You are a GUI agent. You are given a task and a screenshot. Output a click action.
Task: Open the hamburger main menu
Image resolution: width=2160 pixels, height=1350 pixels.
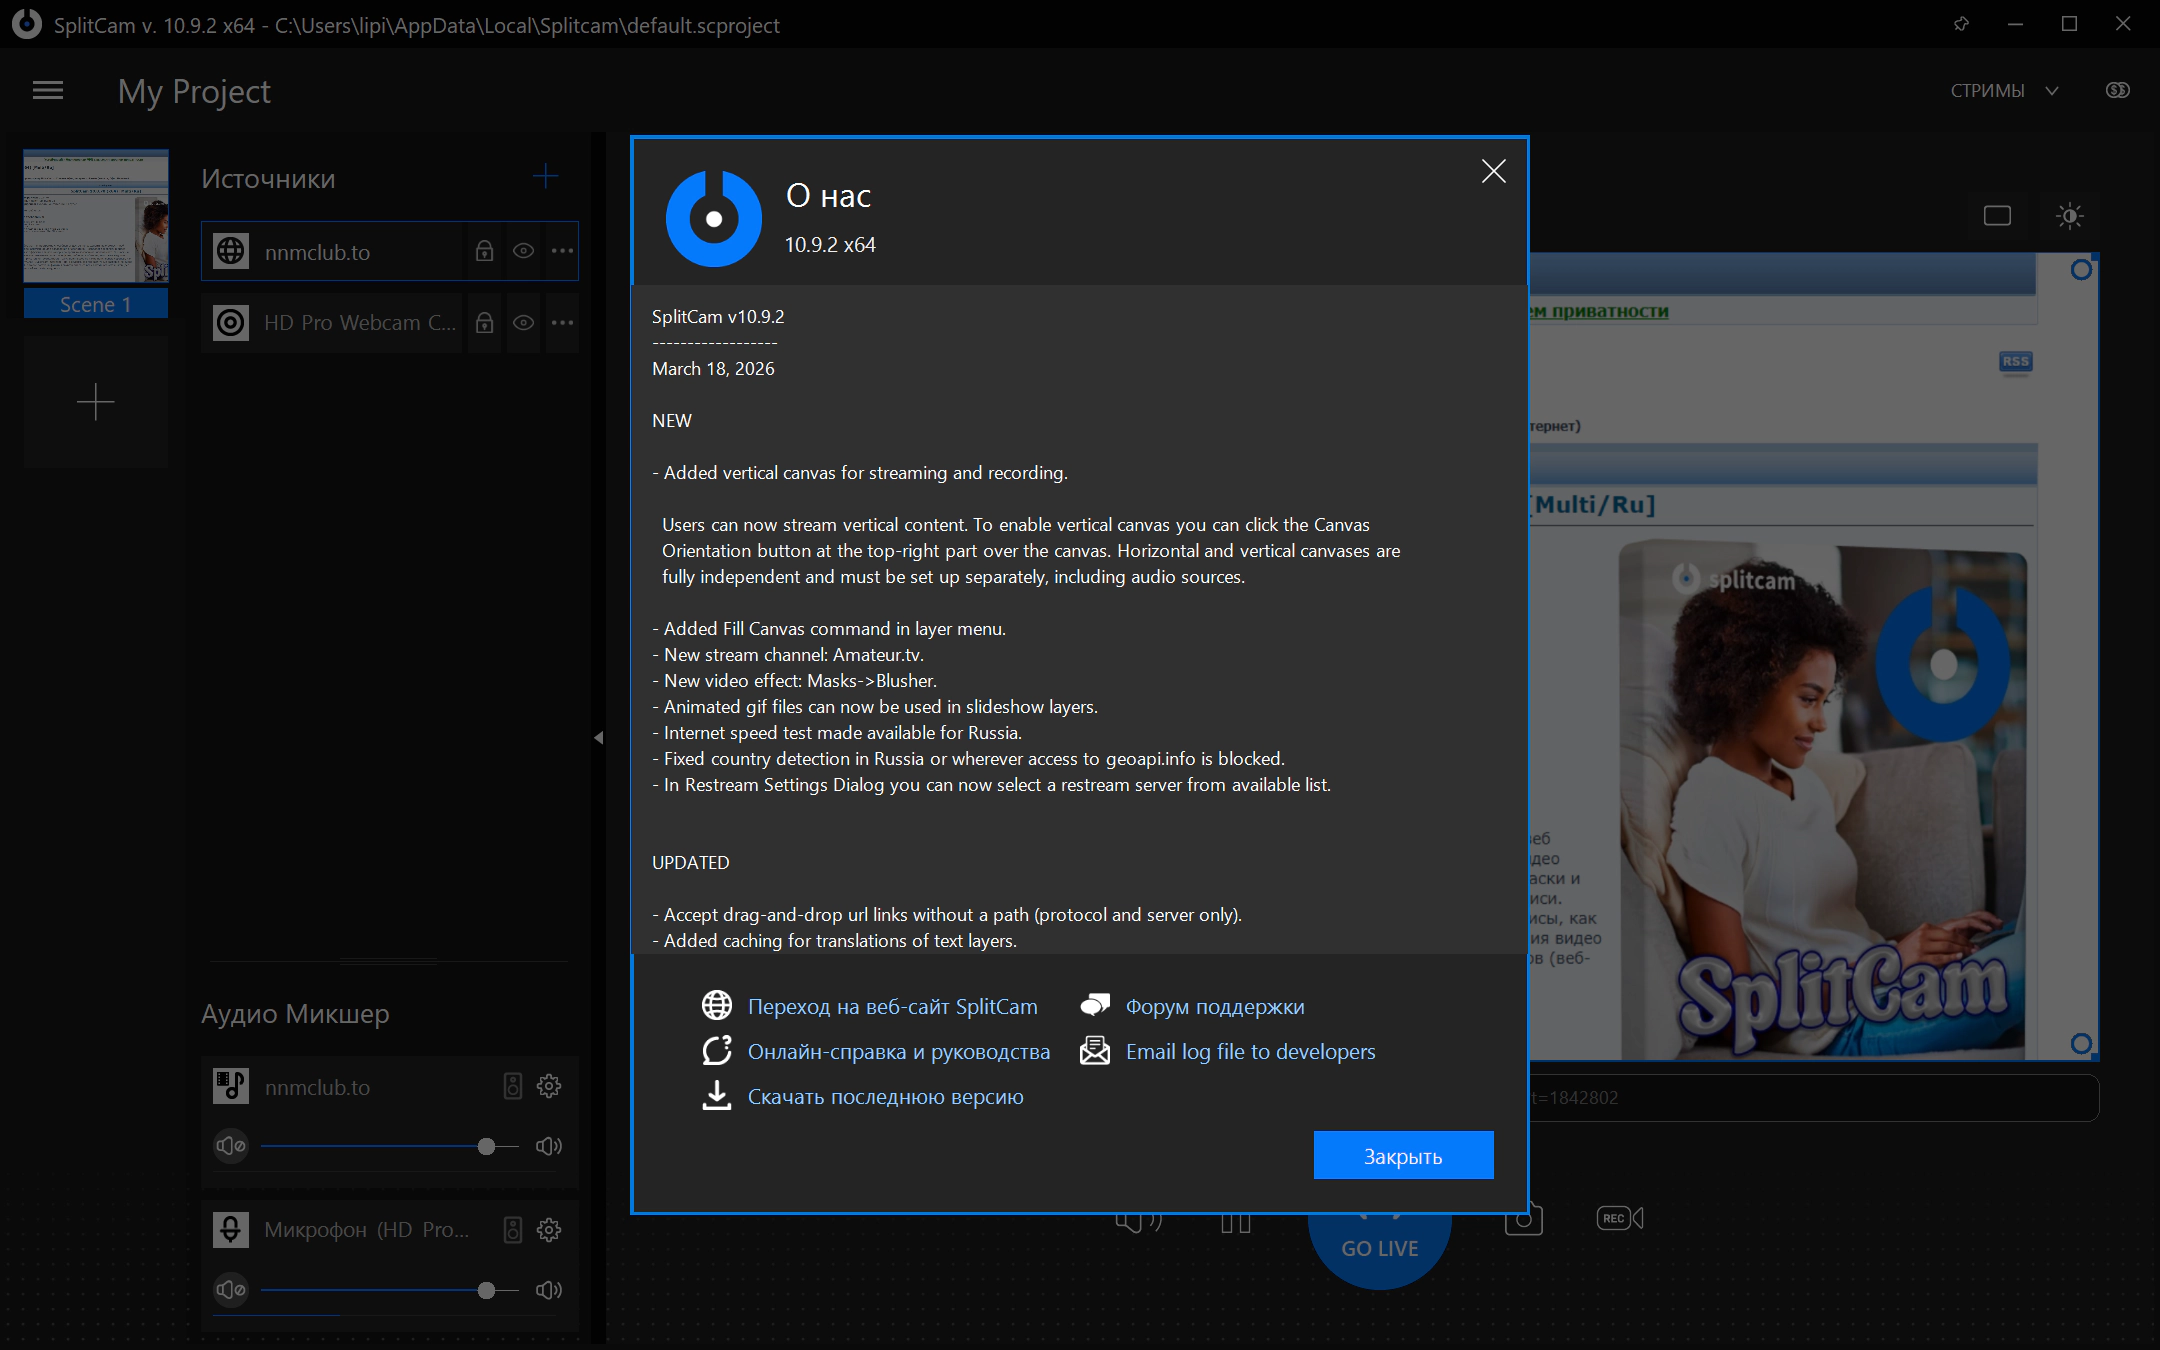48,91
